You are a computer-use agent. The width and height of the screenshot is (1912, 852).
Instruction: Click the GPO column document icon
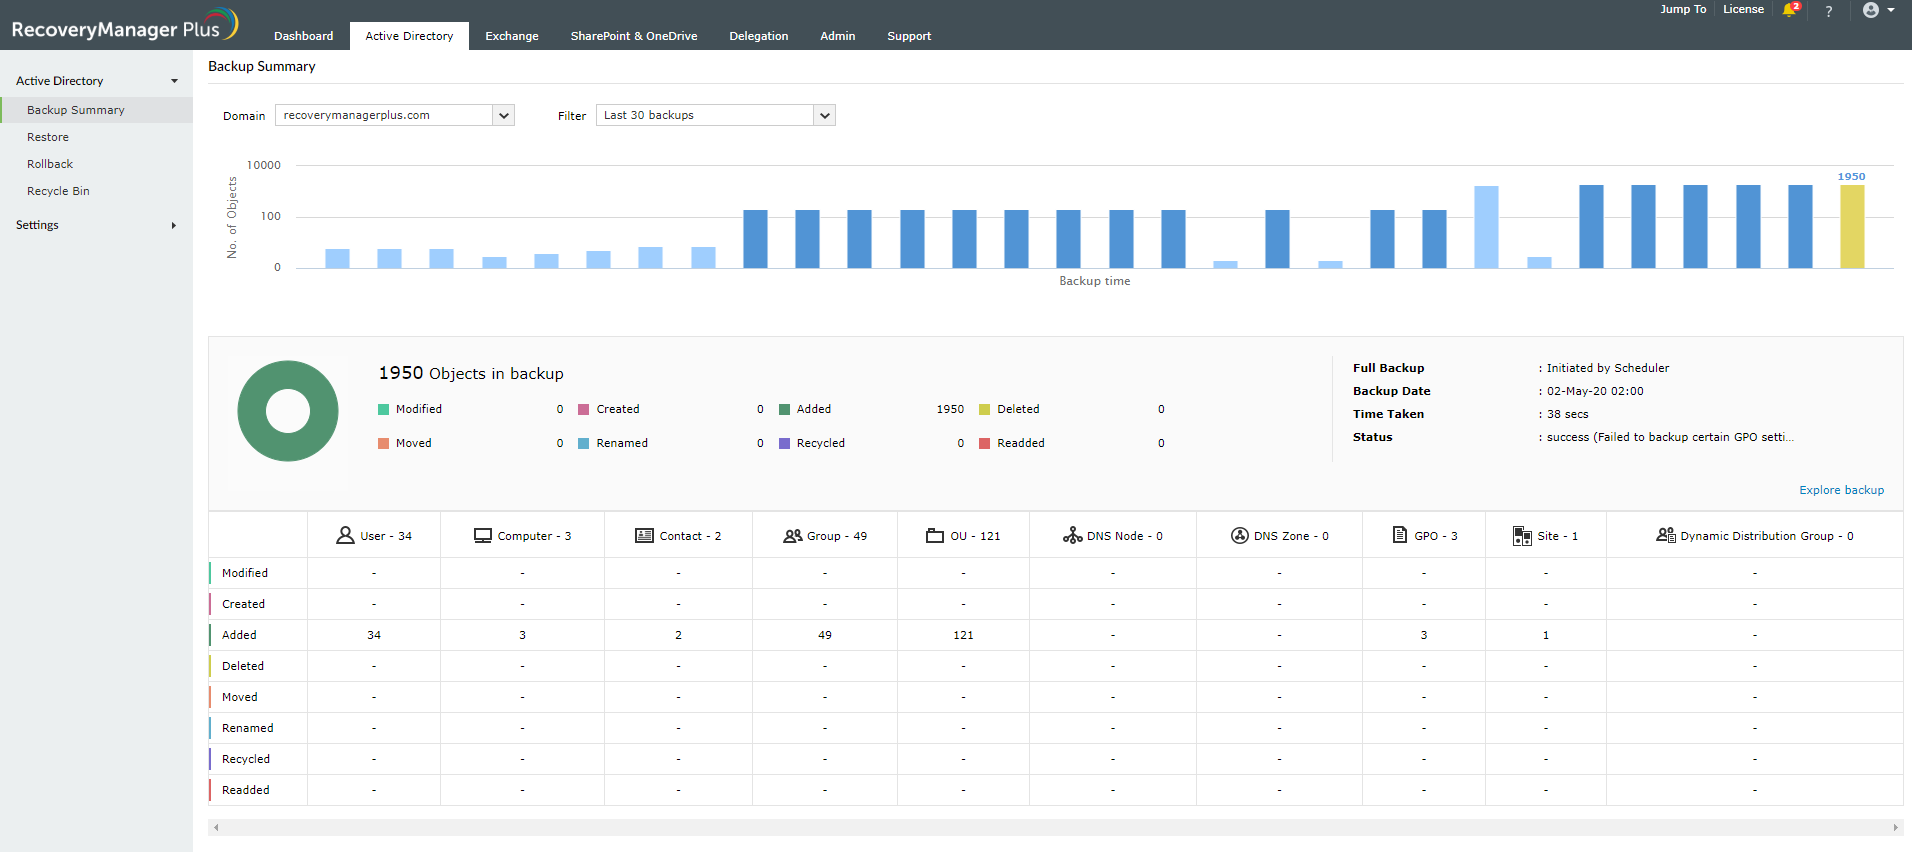pyautogui.click(x=1400, y=536)
